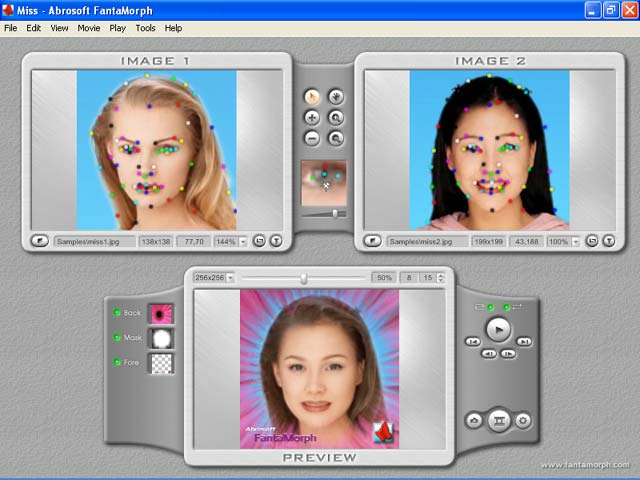Open the Help menu
Screen dimensions: 640x480
tap(173, 28)
